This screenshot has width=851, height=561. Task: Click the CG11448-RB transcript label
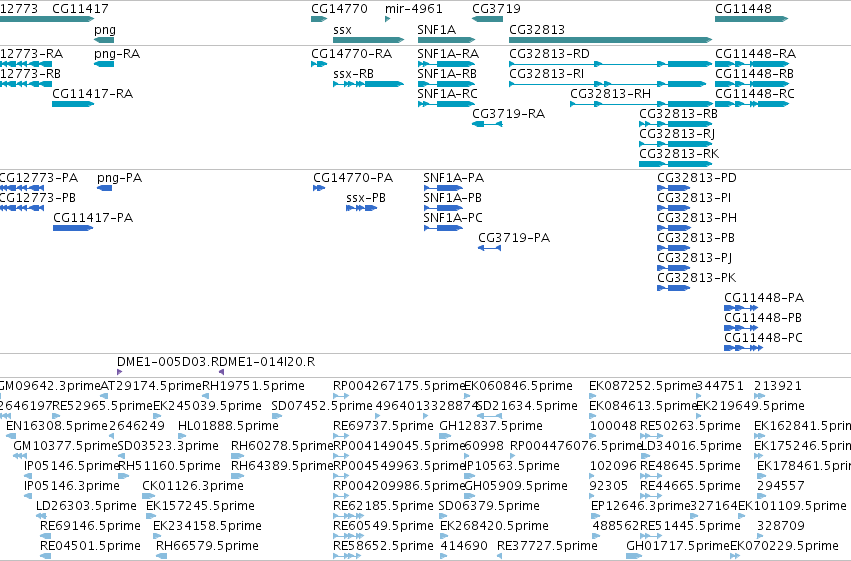754,74
